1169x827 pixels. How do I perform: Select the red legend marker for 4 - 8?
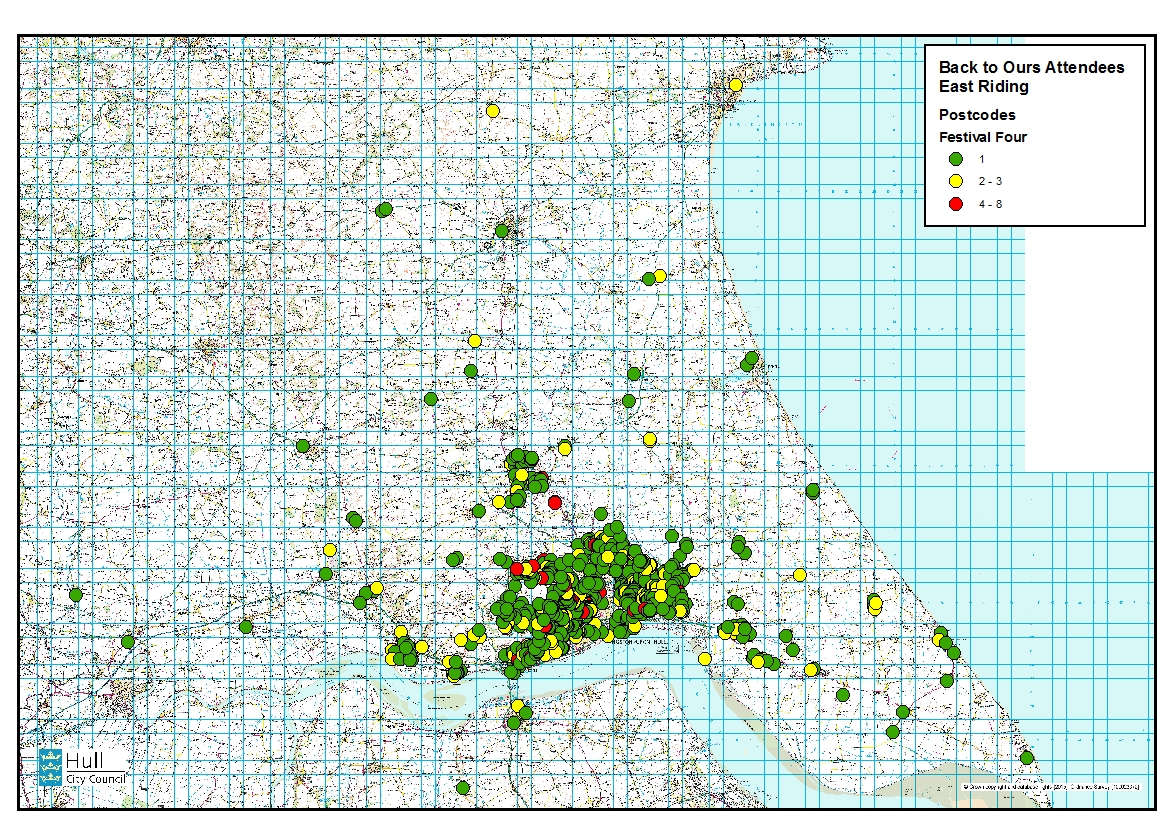coord(956,204)
